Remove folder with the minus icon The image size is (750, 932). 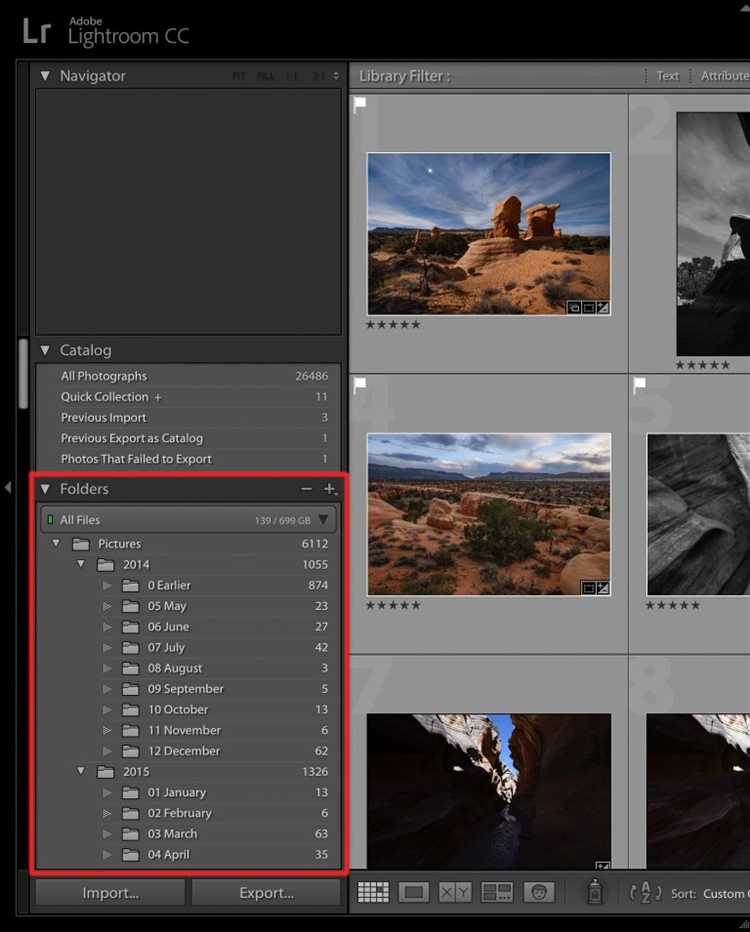pos(306,489)
